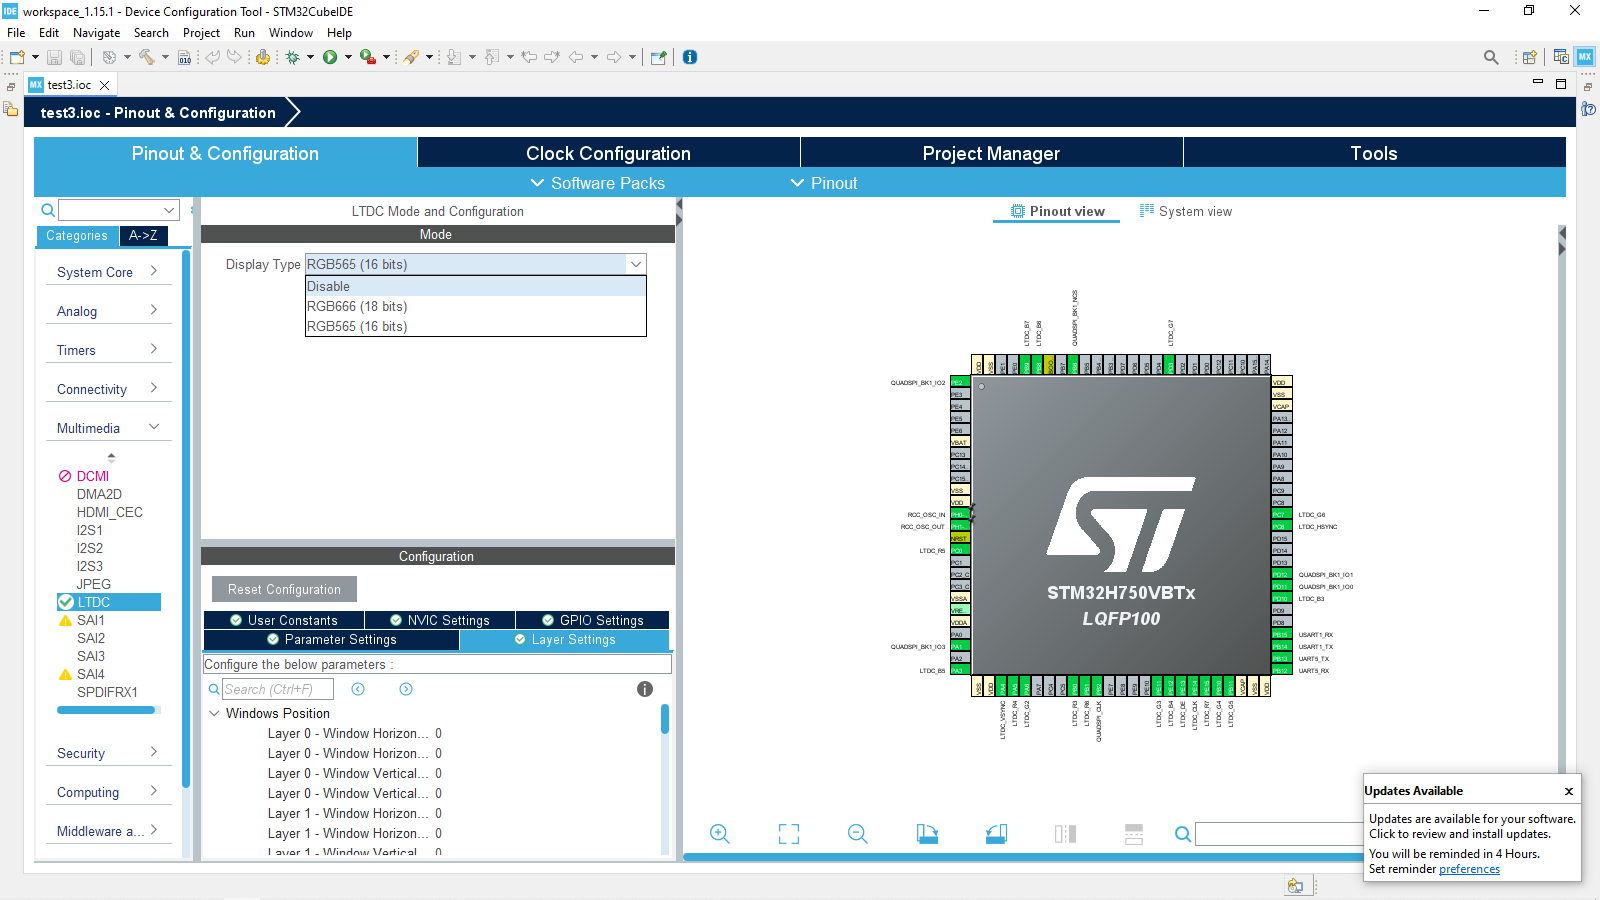Click the parameter Search (Ctrl+F) field

(x=277, y=689)
